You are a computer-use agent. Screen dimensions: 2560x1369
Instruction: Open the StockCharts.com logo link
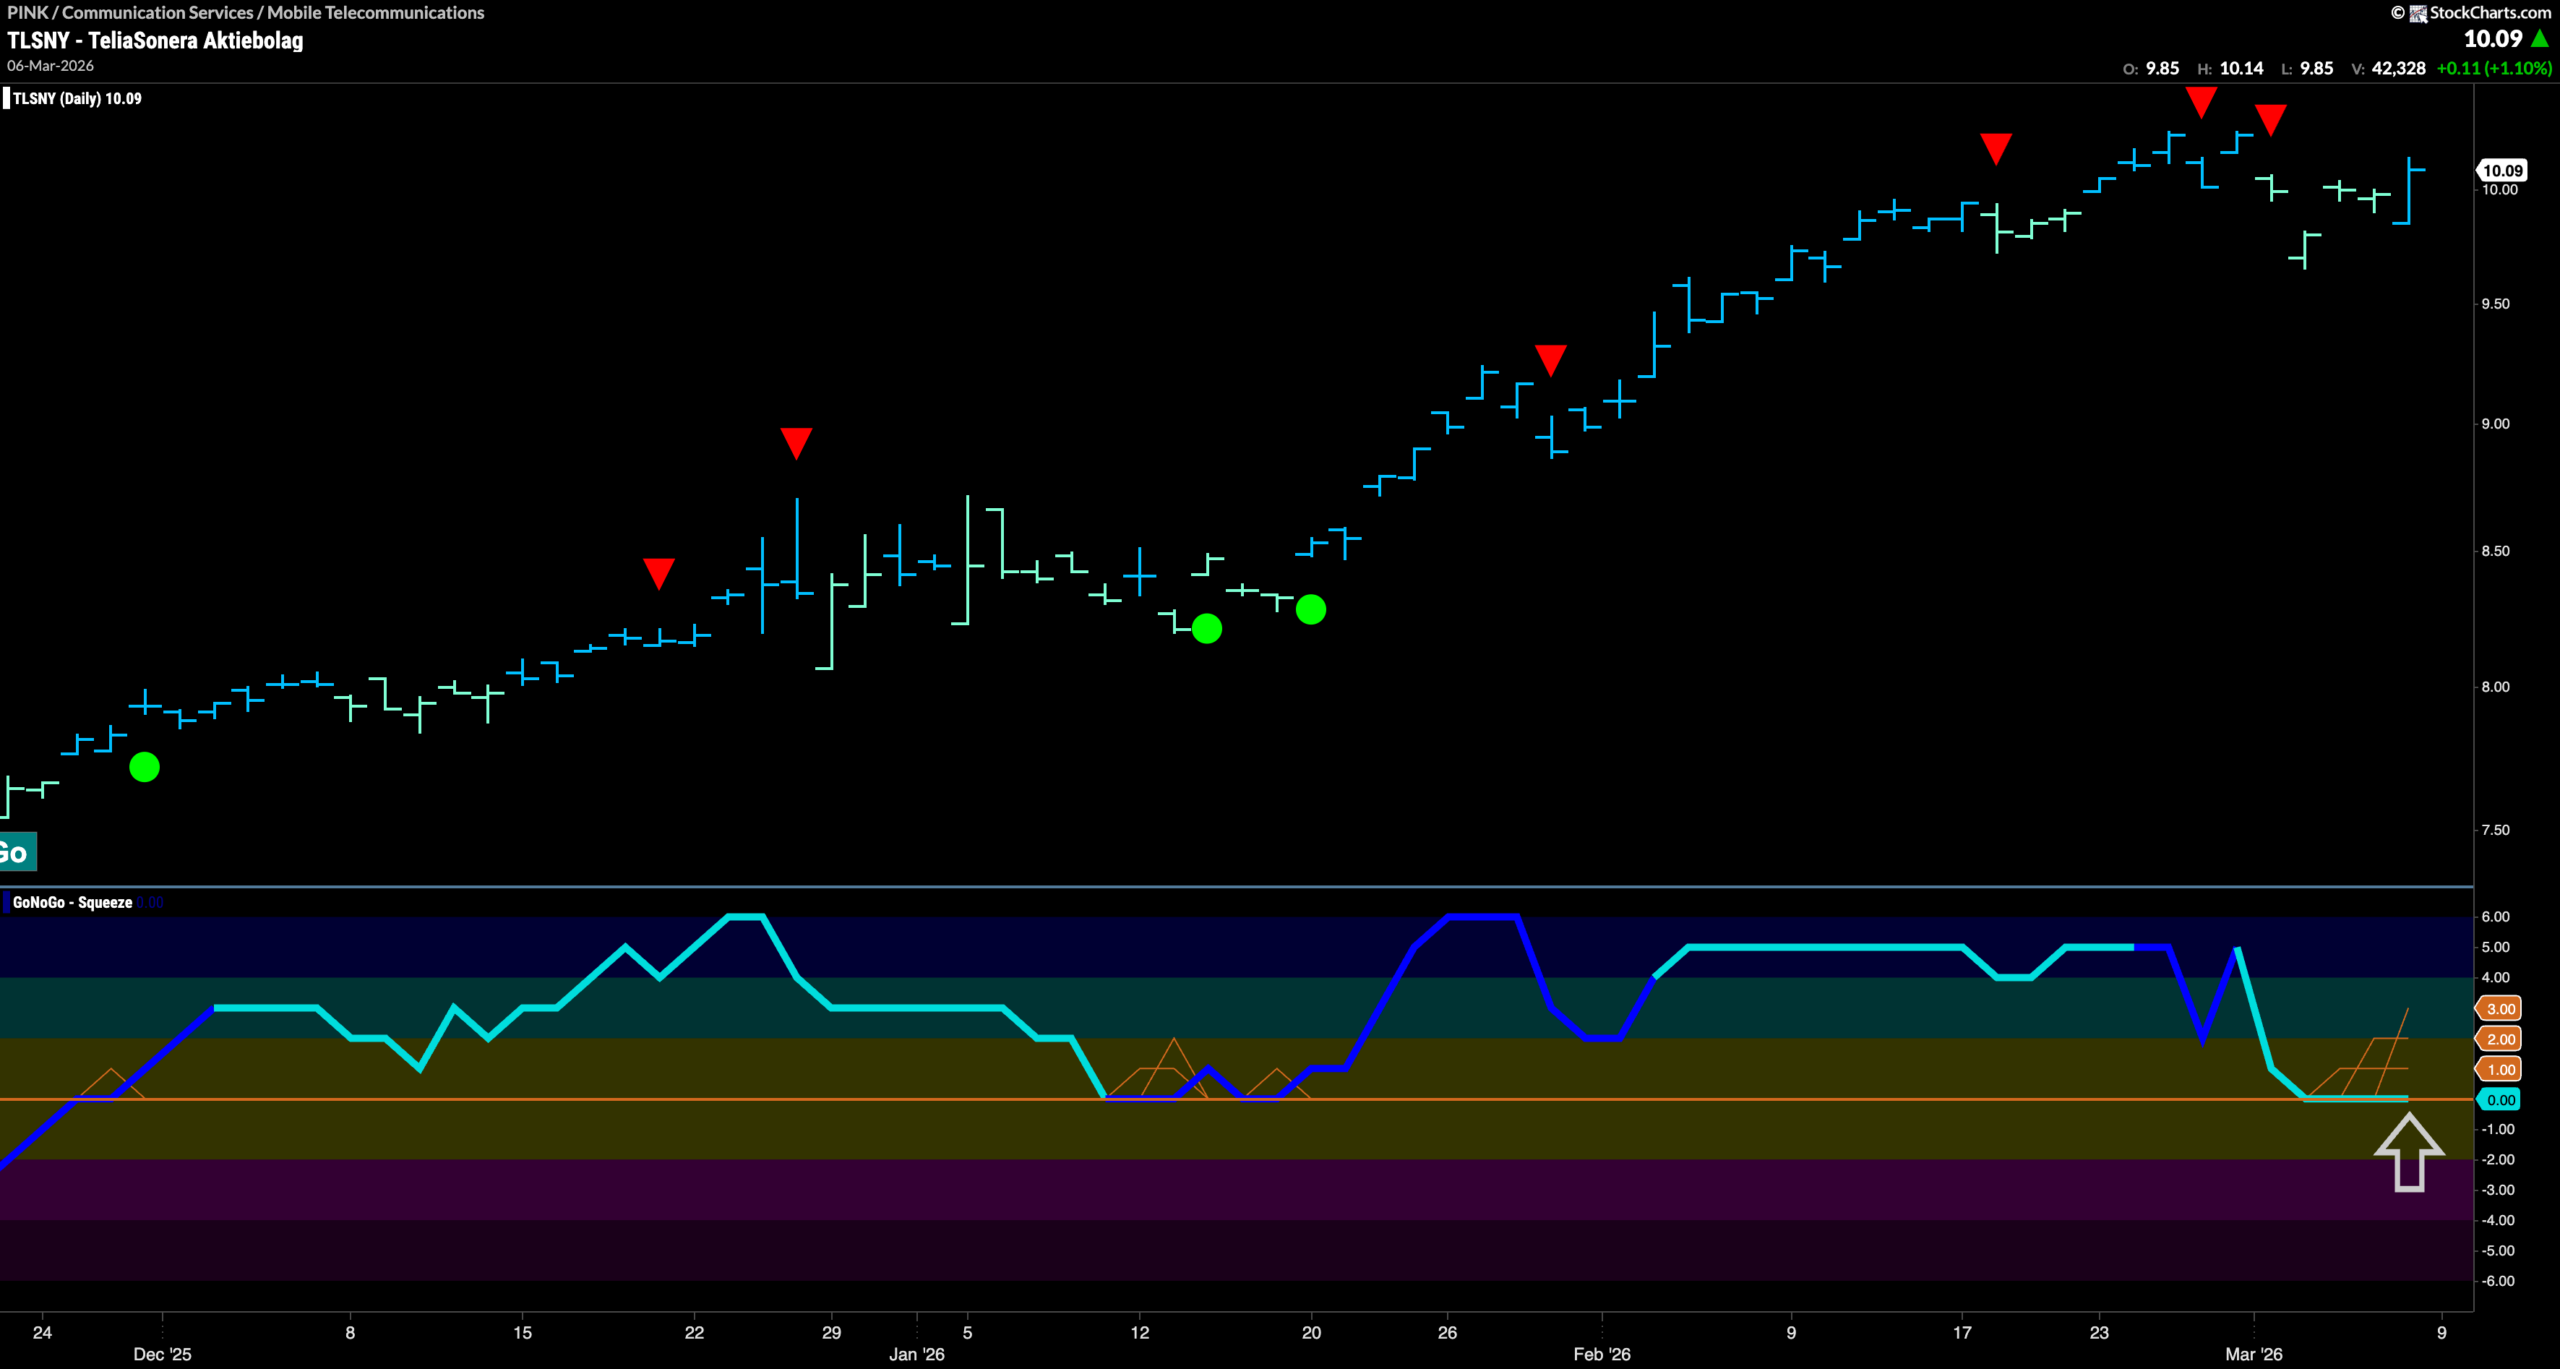2481,12
